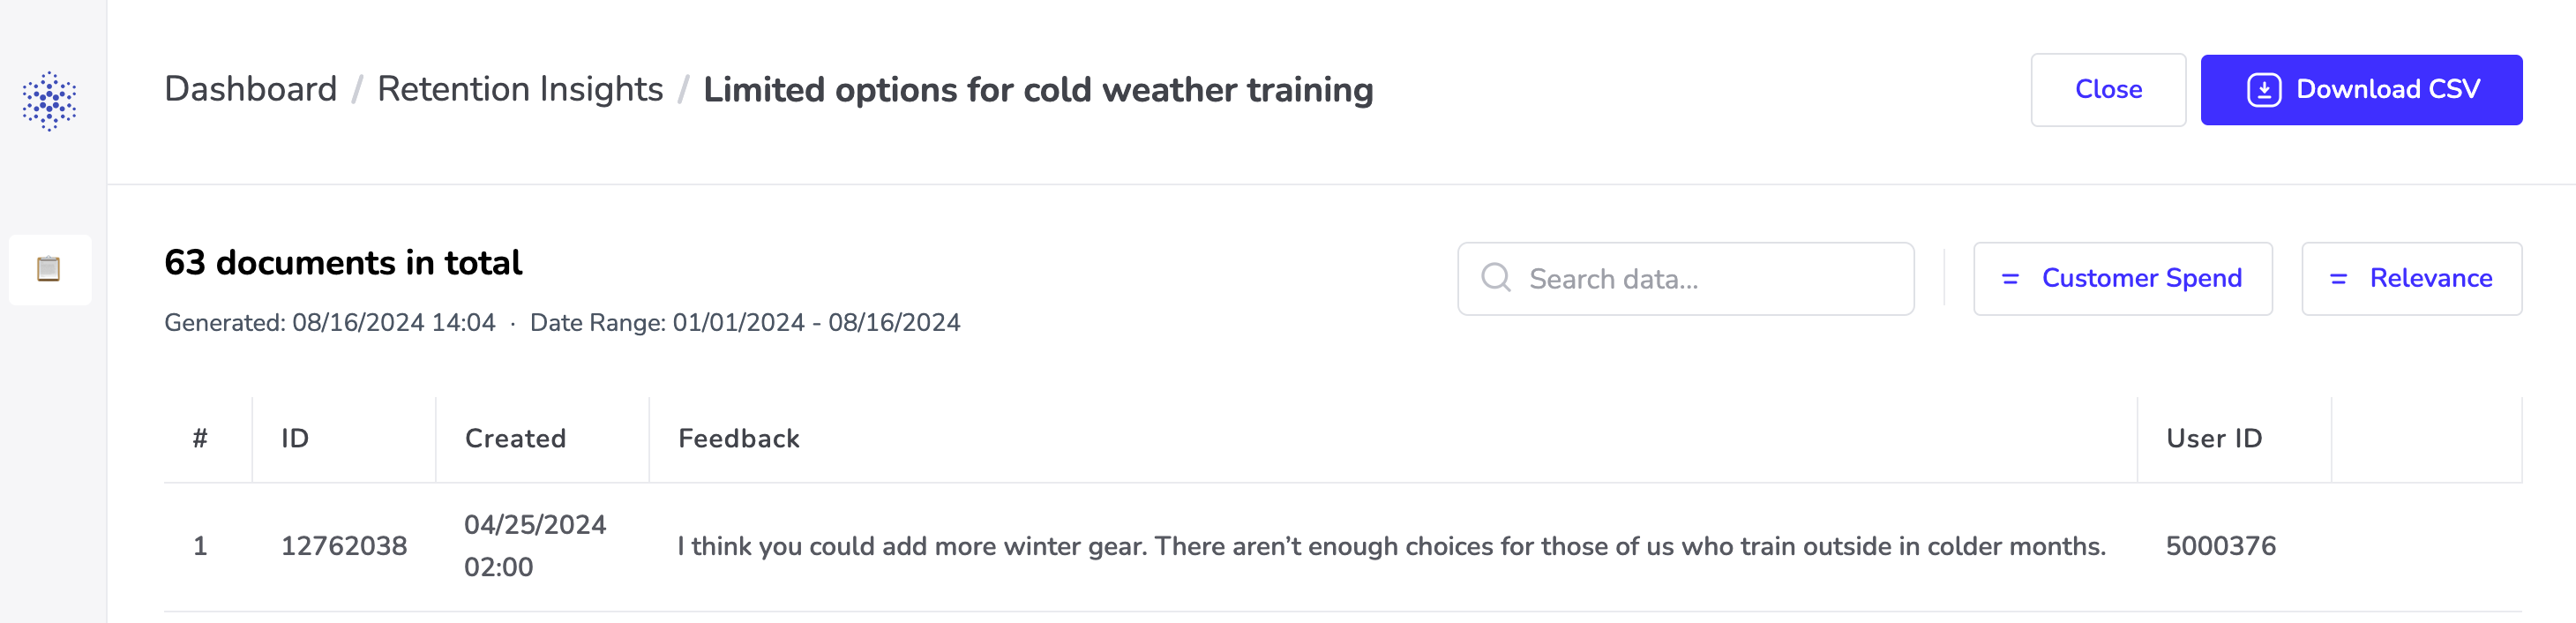Click user ID 5000376

coord(2220,546)
